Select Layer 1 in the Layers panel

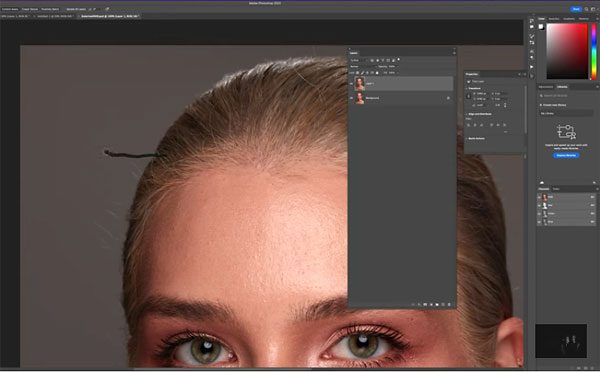point(402,83)
